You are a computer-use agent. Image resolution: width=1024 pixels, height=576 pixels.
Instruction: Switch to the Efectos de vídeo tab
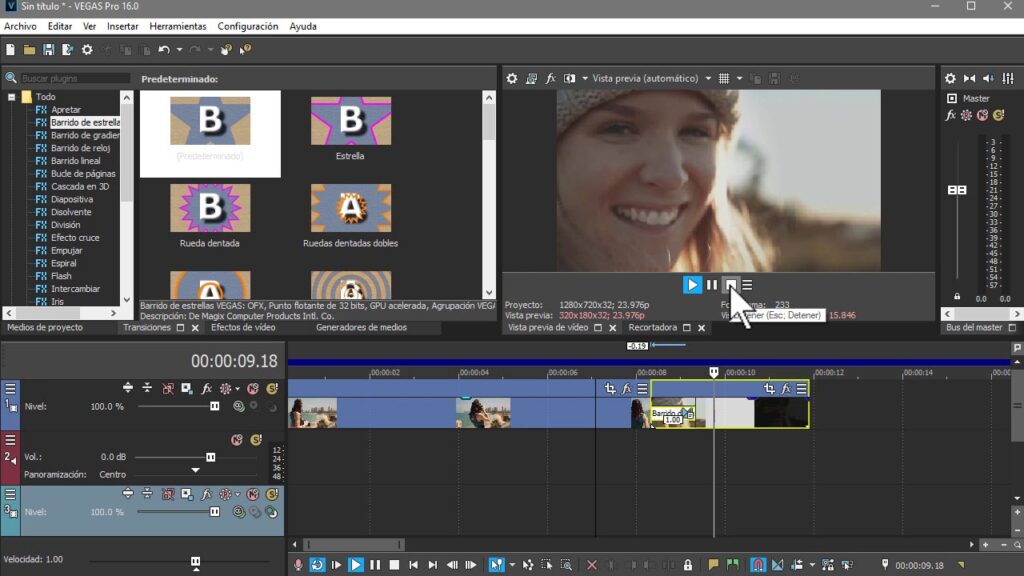(243, 328)
